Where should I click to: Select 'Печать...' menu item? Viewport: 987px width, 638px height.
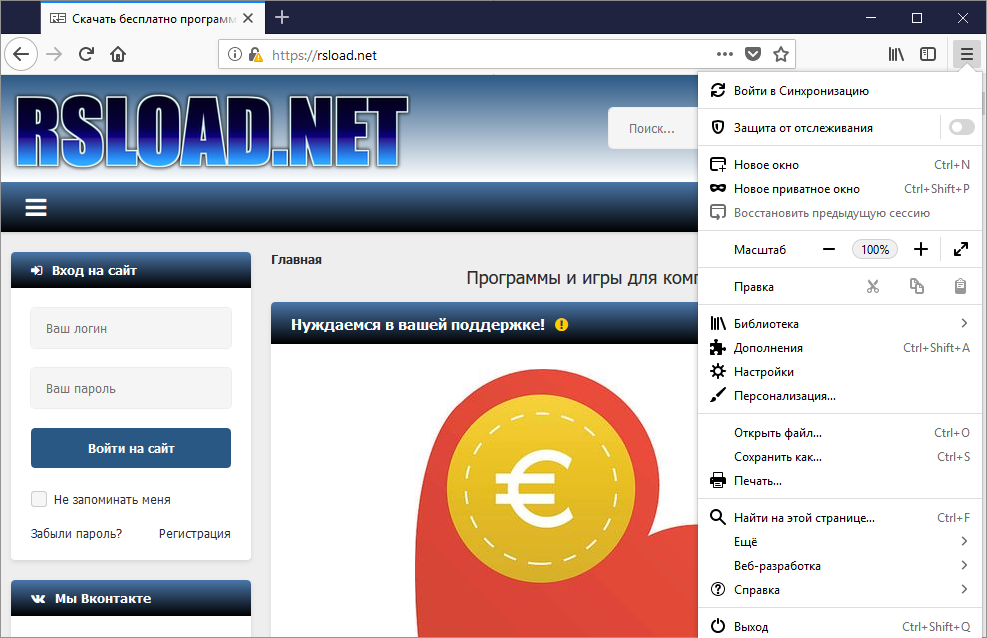click(840, 481)
